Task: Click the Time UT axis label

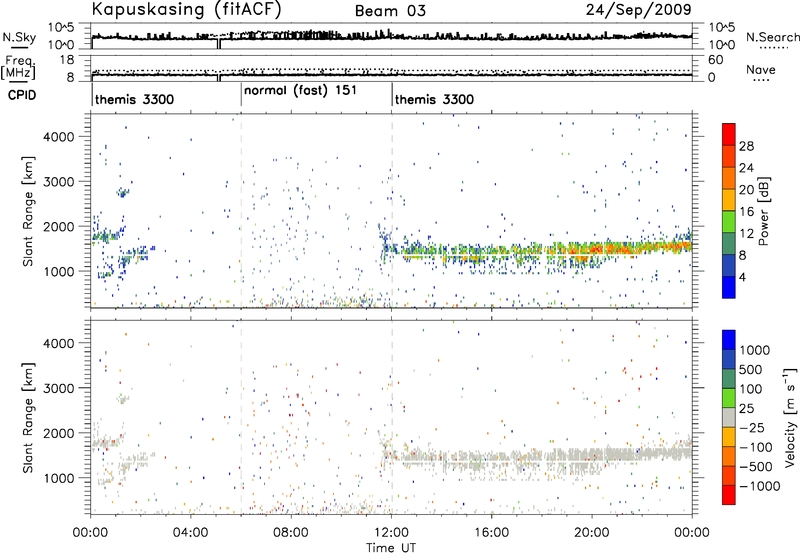Action: click(x=391, y=548)
